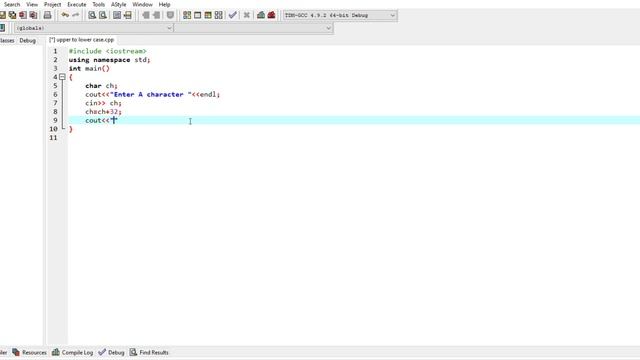The height and width of the screenshot is (360, 640).
Task: Click the Undo arrow icon
Action: pyautogui.click(x=65, y=15)
